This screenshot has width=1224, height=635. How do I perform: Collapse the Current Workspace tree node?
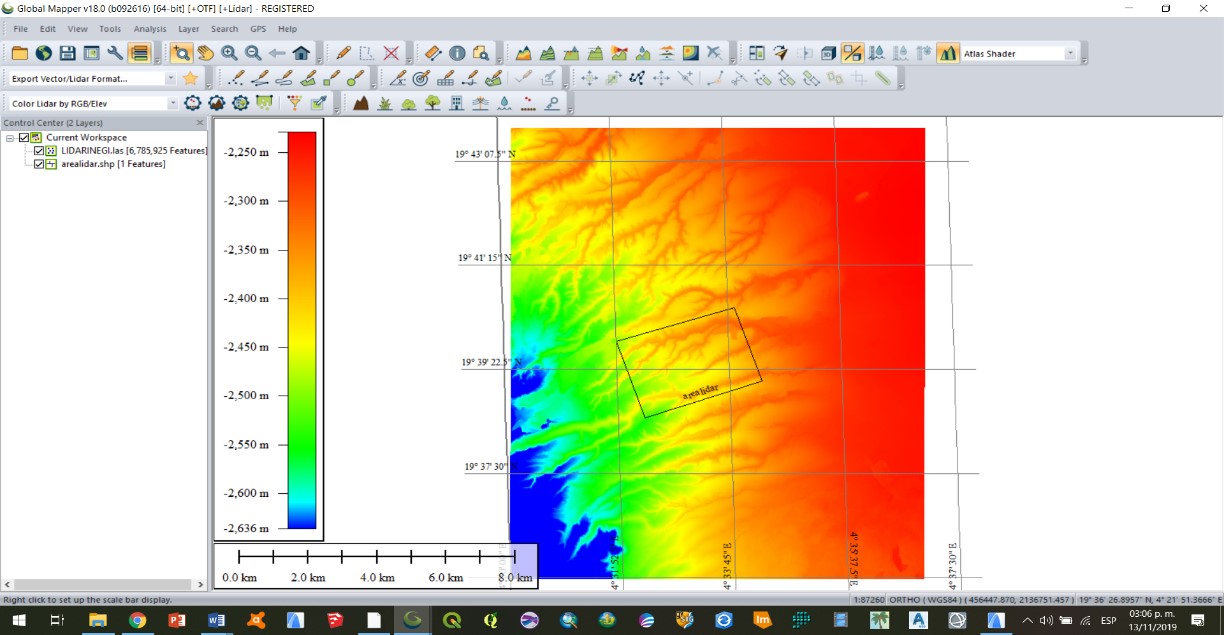(x=10, y=138)
